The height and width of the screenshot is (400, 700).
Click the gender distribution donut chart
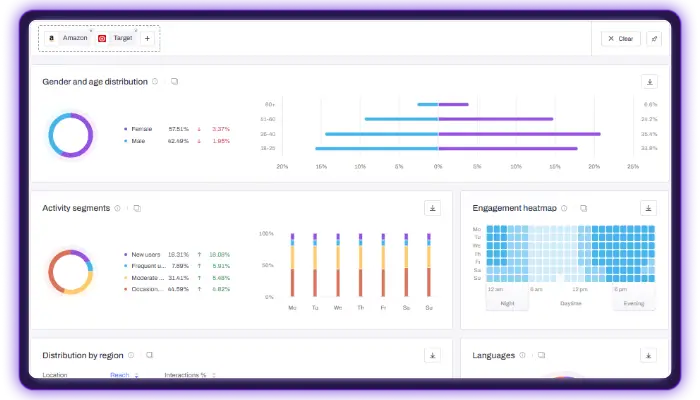pyautogui.click(x=70, y=134)
